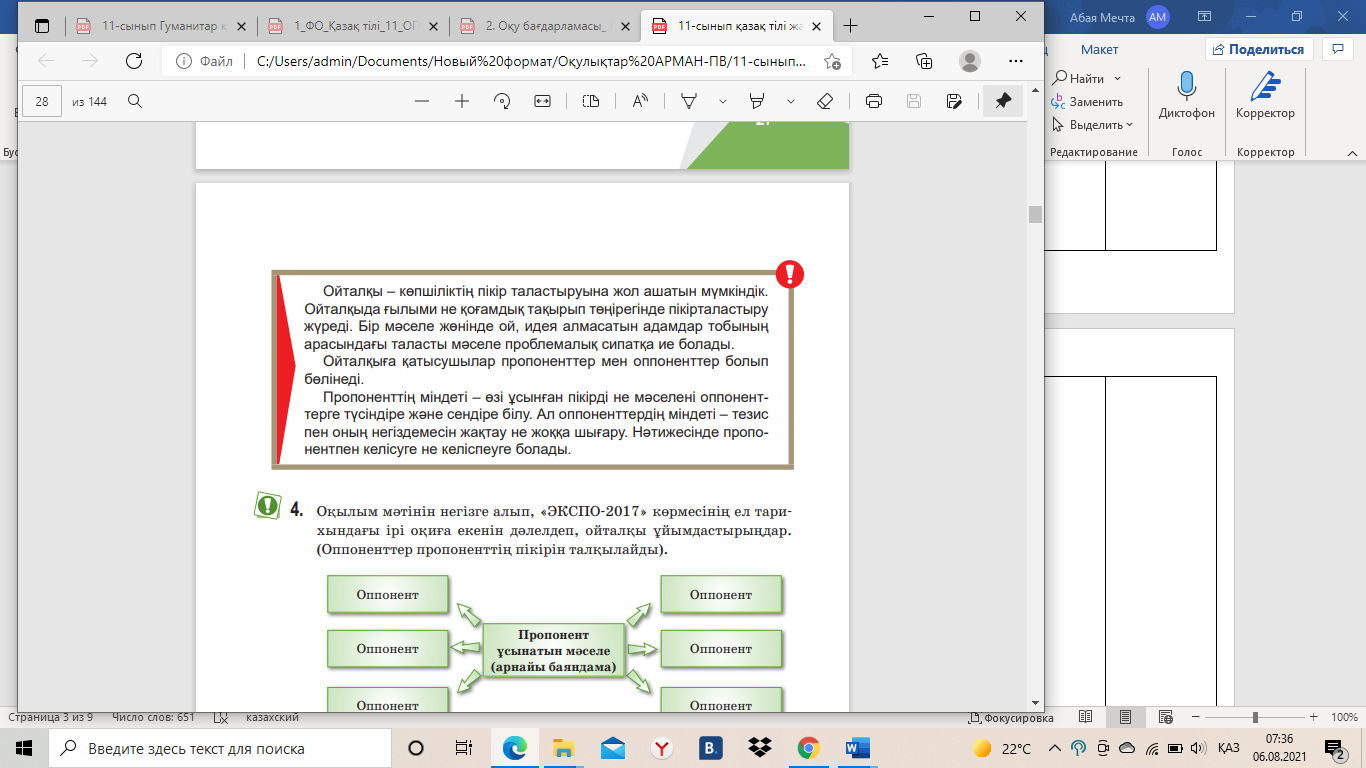Toggle Page view layout in PDF toolbar
Image resolution: width=1366 pixels, height=768 pixels.
pos(591,101)
